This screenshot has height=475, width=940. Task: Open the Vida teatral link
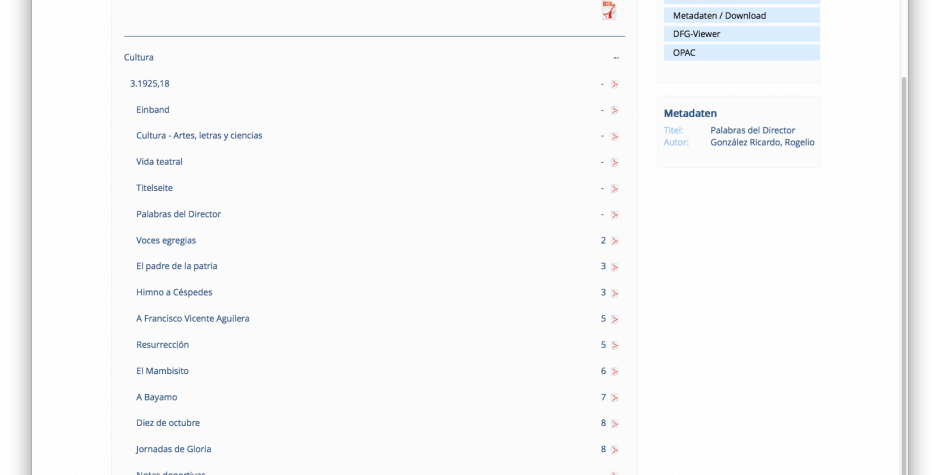coord(159,162)
